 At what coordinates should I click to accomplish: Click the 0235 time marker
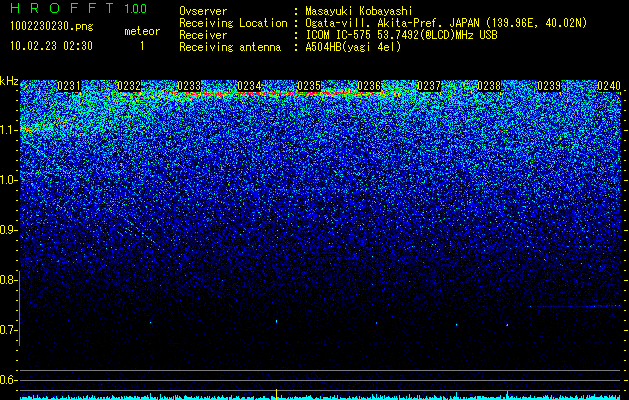coord(309,86)
